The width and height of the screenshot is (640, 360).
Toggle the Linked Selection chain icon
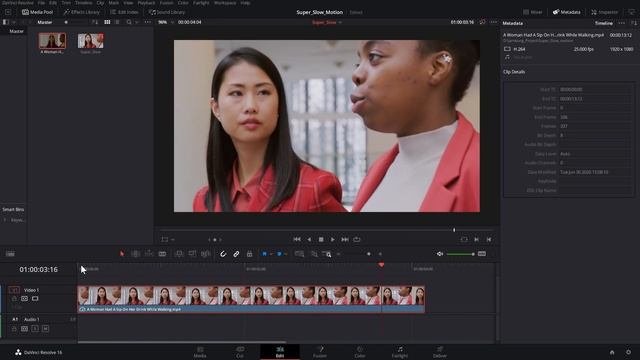coord(236,254)
